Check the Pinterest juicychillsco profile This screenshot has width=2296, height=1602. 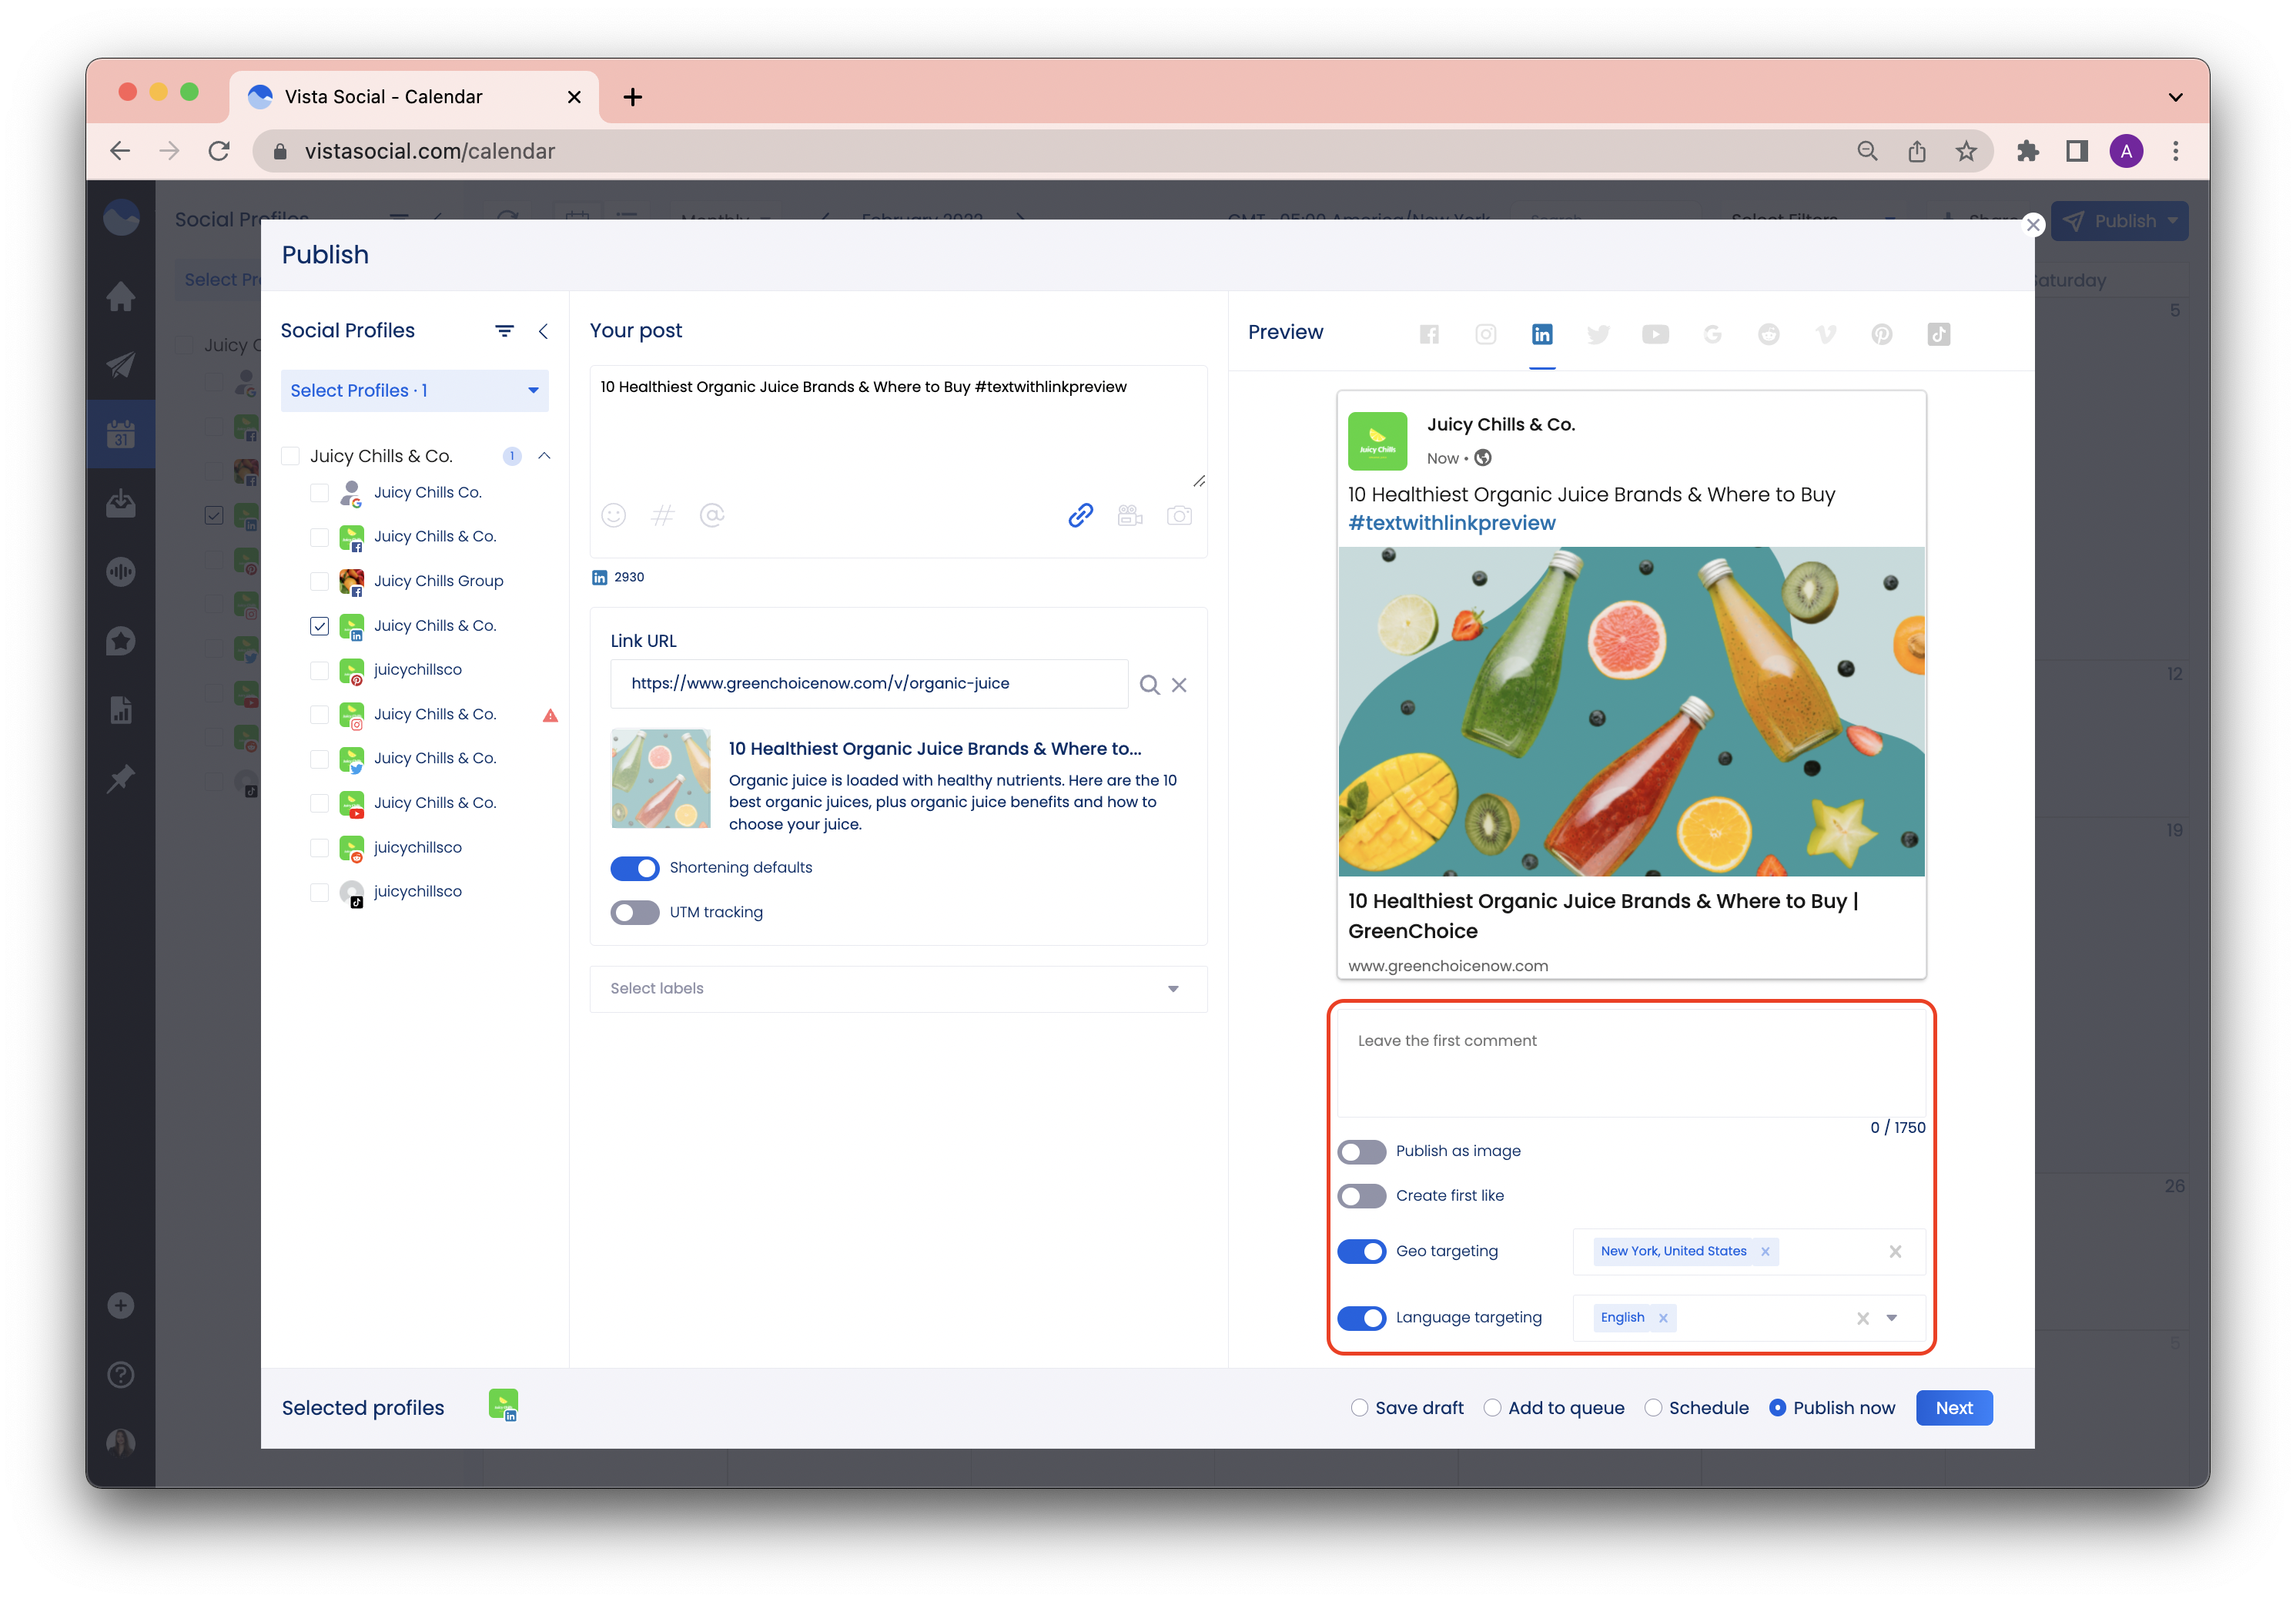point(319,670)
